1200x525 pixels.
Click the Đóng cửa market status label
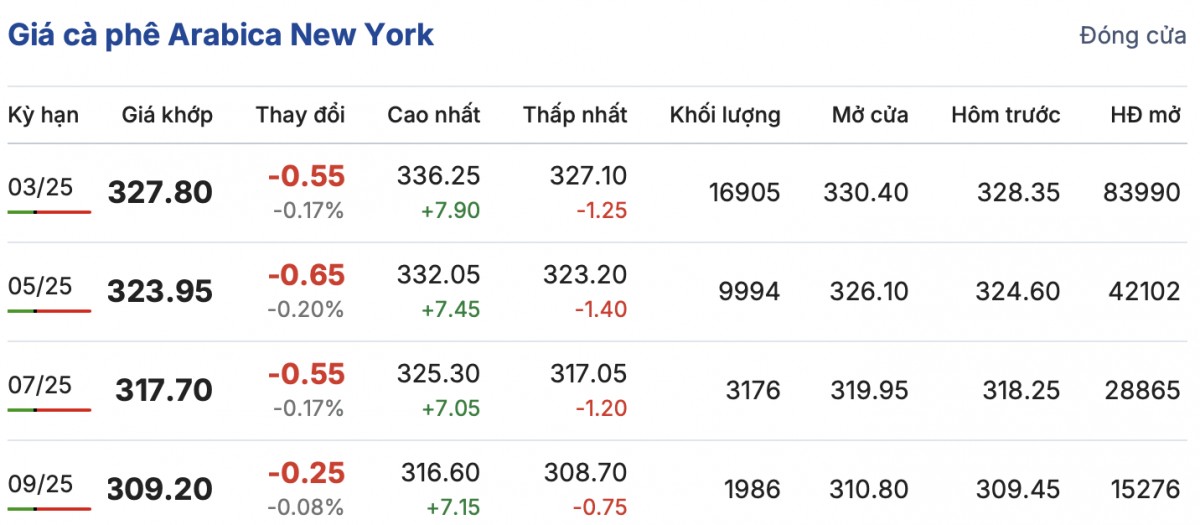coord(1132,36)
